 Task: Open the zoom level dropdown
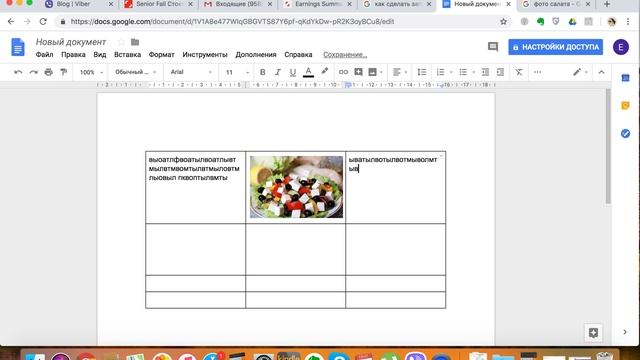91,72
